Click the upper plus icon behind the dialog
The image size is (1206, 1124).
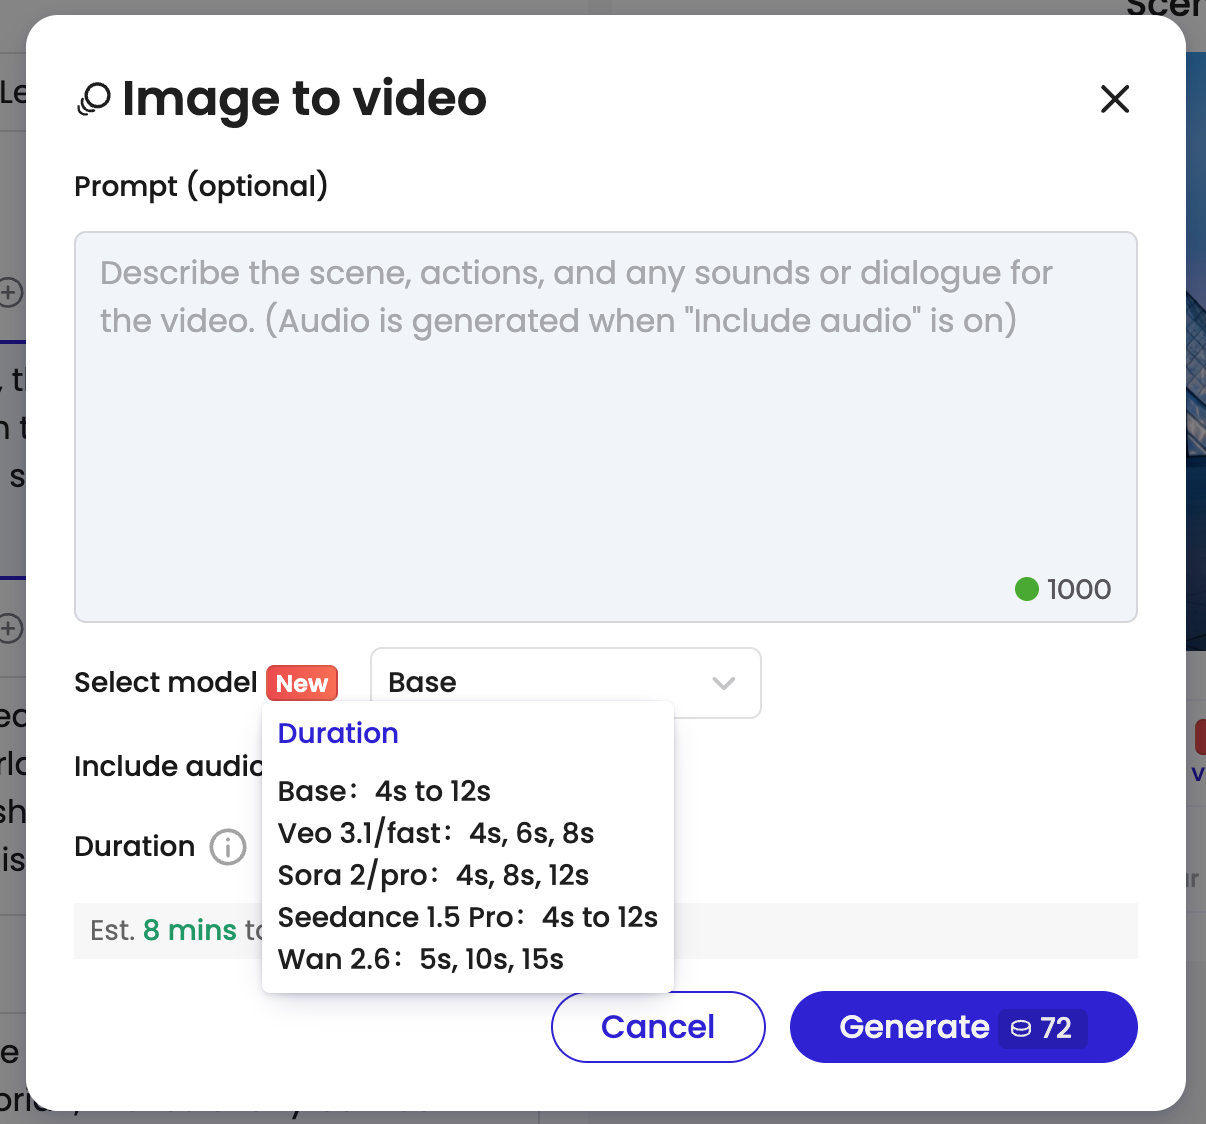click(10, 293)
